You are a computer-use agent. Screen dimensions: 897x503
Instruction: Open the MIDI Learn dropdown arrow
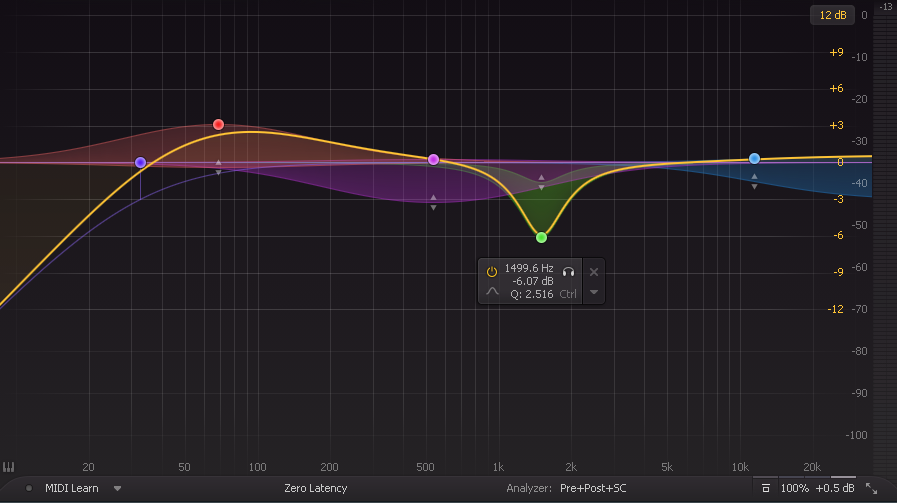(x=117, y=488)
